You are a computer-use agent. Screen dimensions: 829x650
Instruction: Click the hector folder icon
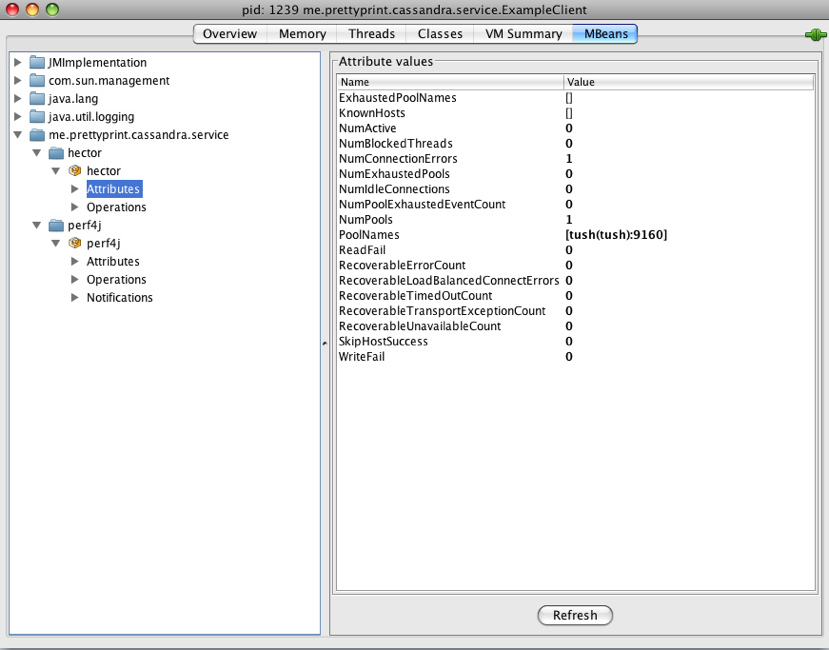[x=56, y=153]
